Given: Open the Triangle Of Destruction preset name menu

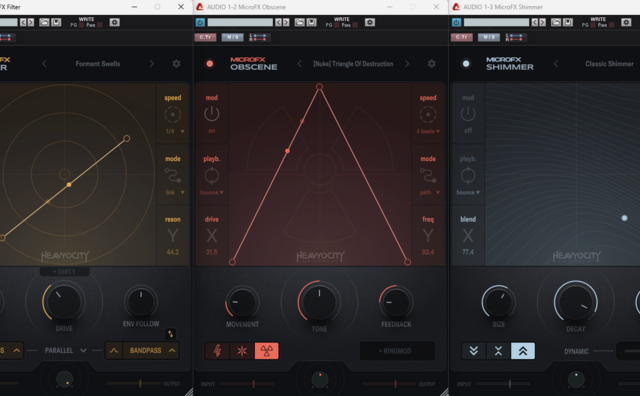Looking at the screenshot, I should click(x=353, y=64).
